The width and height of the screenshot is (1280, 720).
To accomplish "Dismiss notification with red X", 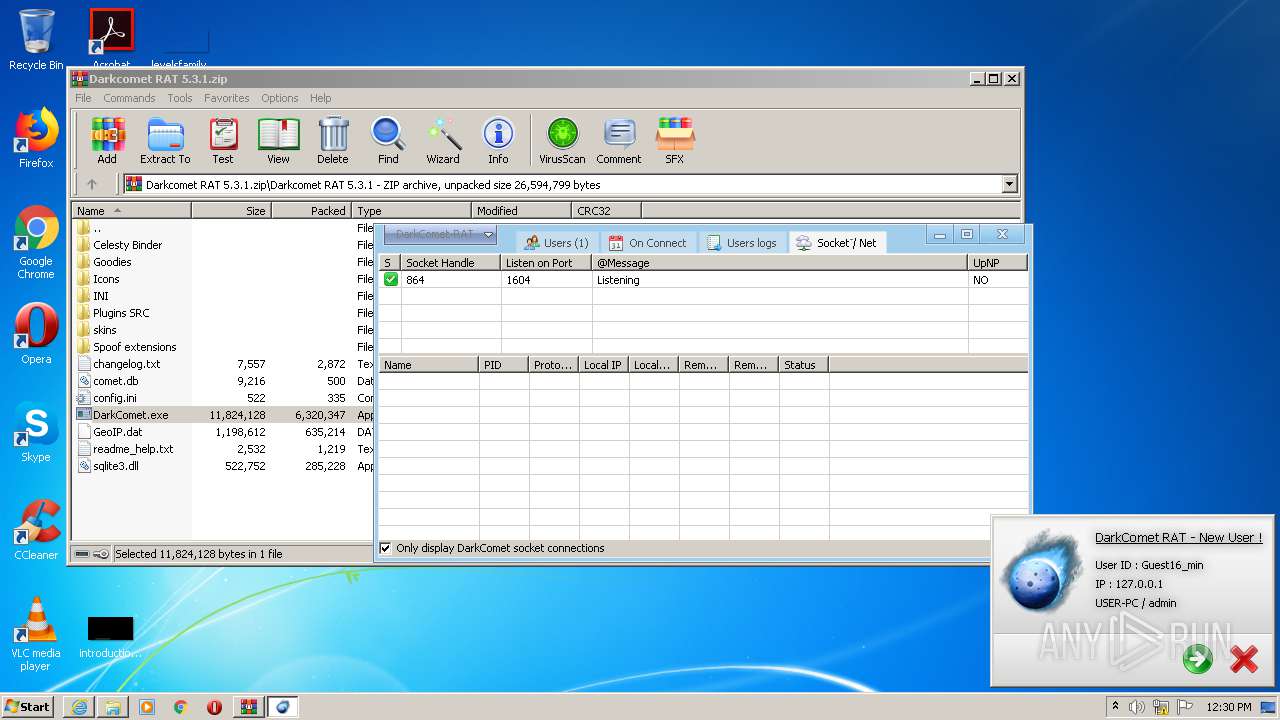I will pyautogui.click(x=1244, y=659).
